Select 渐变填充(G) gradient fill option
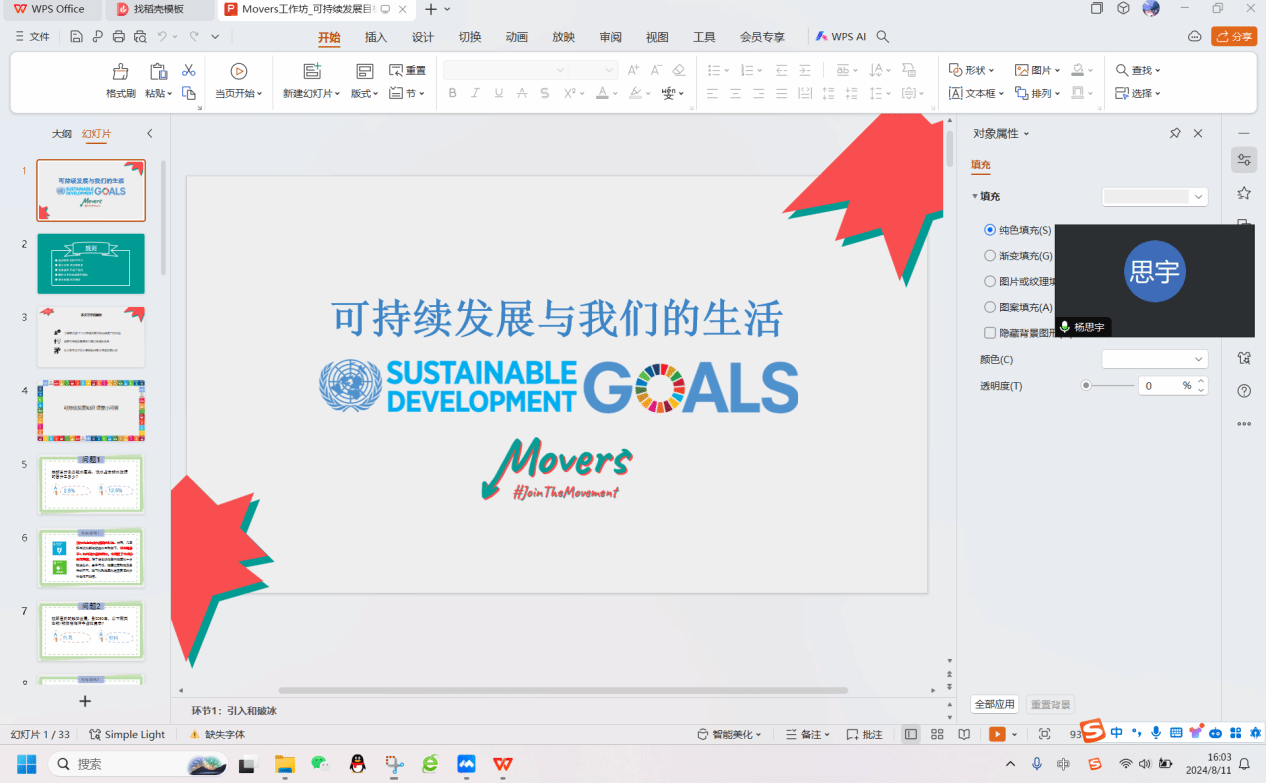This screenshot has height=783, width=1266. coord(990,256)
